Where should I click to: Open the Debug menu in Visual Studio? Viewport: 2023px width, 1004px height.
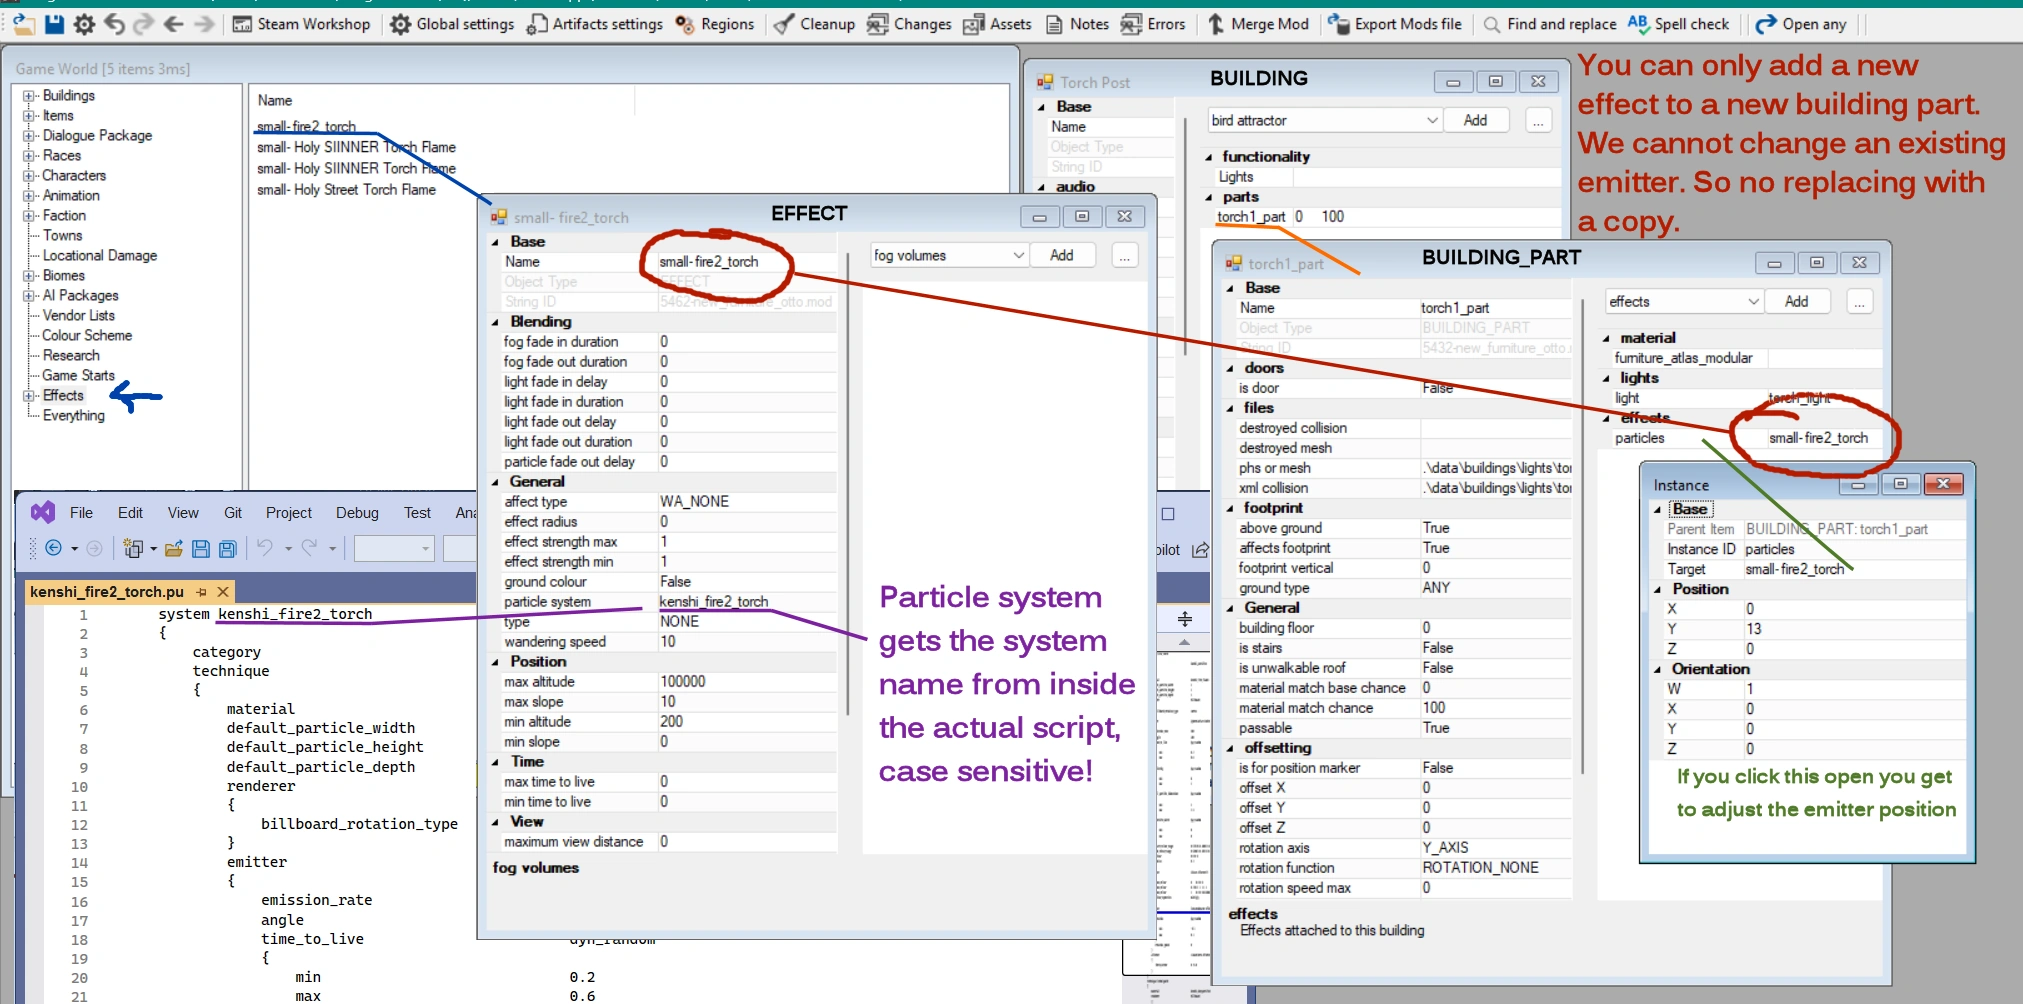point(357,513)
